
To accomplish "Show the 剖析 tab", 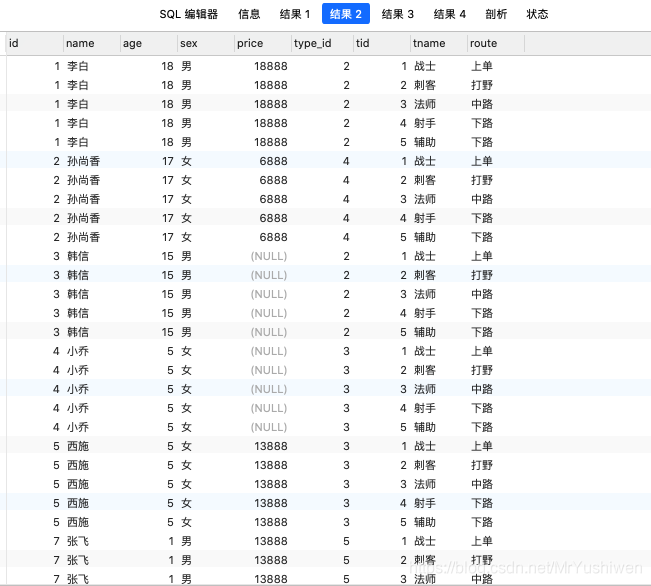I will click(x=496, y=14).
